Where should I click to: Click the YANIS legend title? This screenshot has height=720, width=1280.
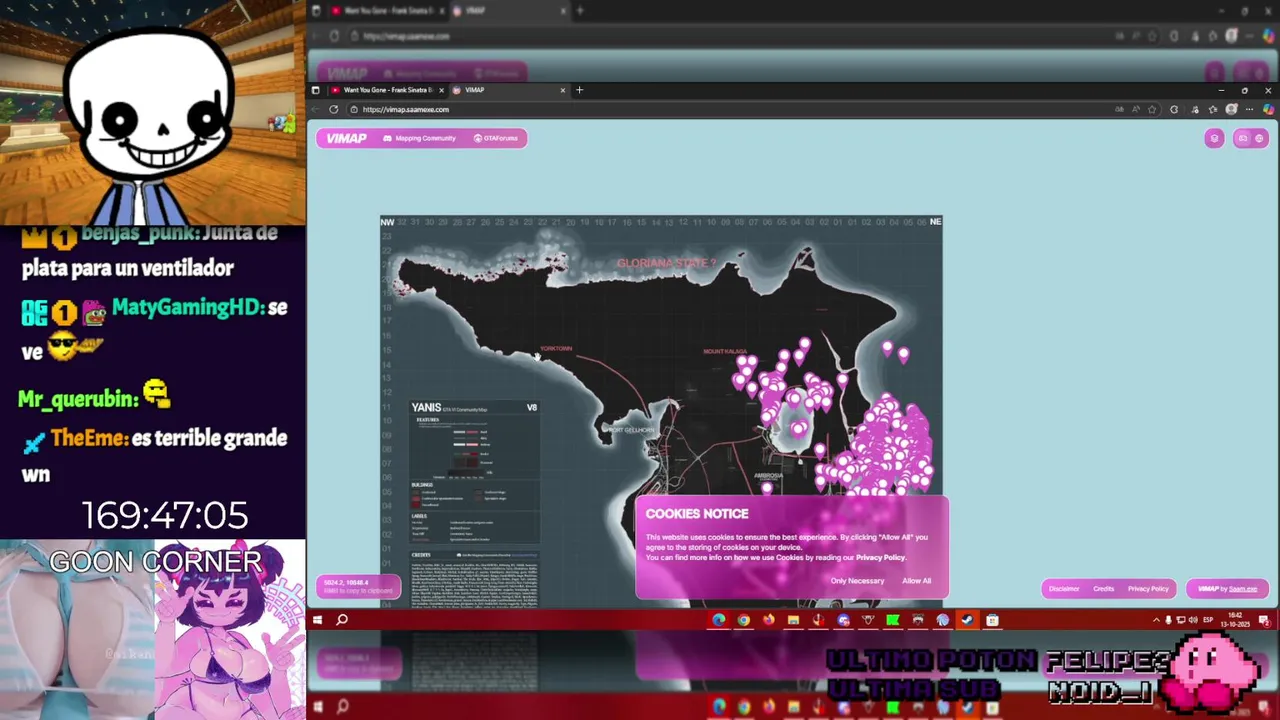point(426,408)
